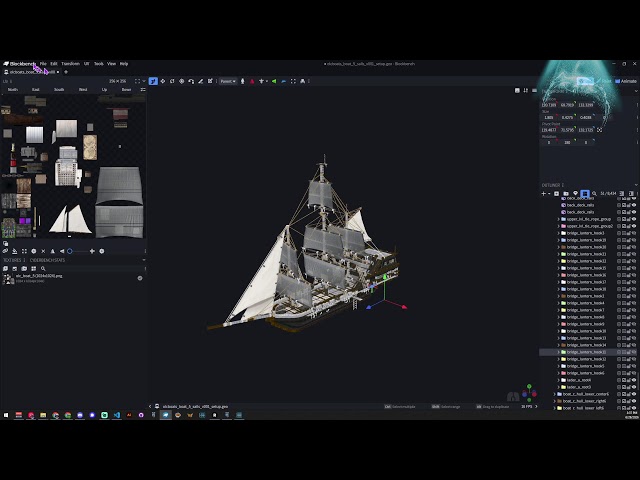Open the Edit menu
The width and height of the screenshot is (640, 480).
[54, 64]
